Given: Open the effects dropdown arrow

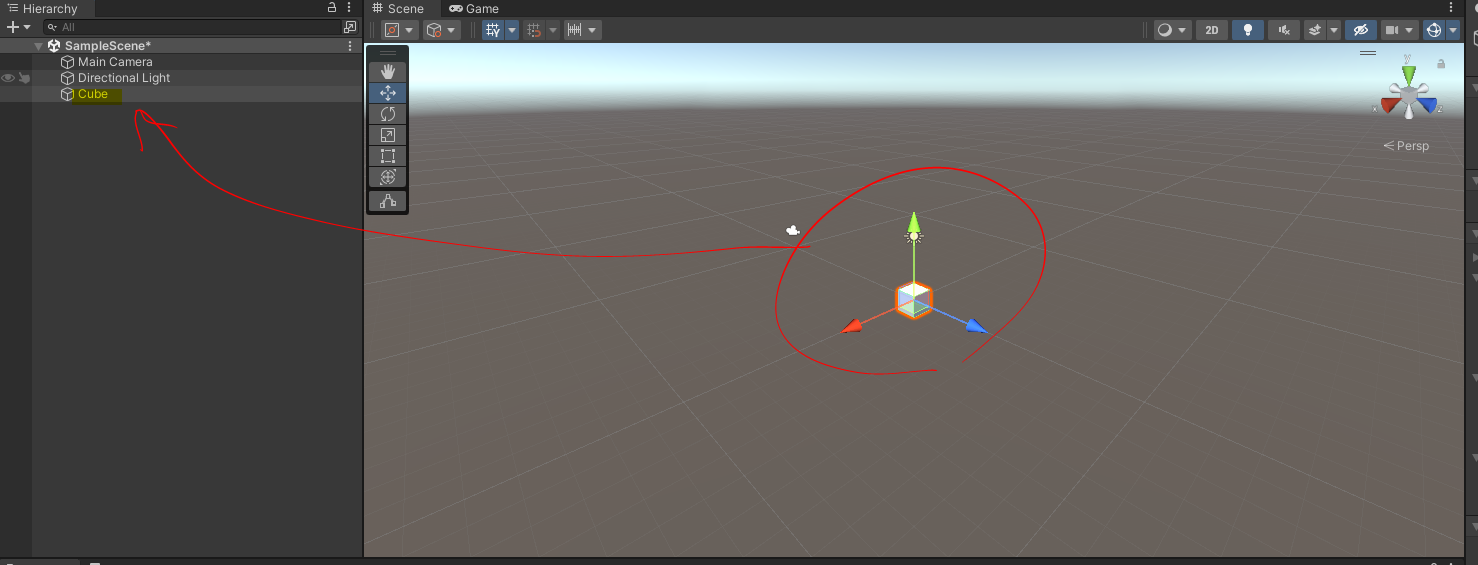Looking at the screenshot, I should [x=1334, y=30].
